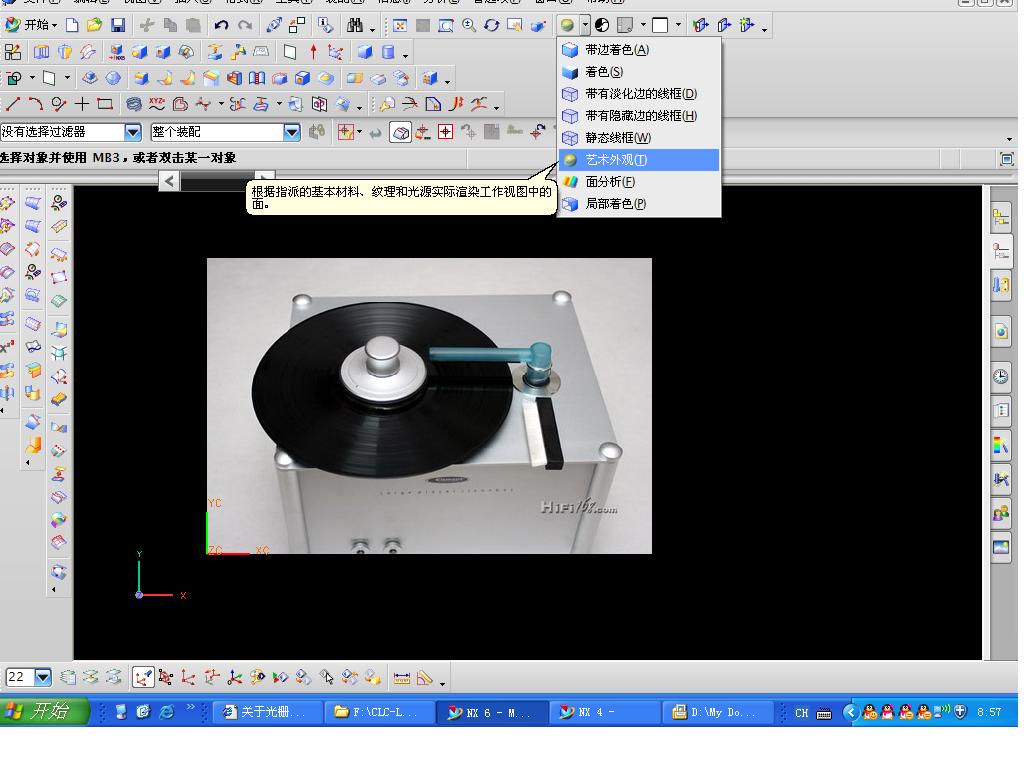Open the Assembly Navigator side tab
Image resolution: width=1024 pixels, height=768 pixels.
click(1001, 218)
